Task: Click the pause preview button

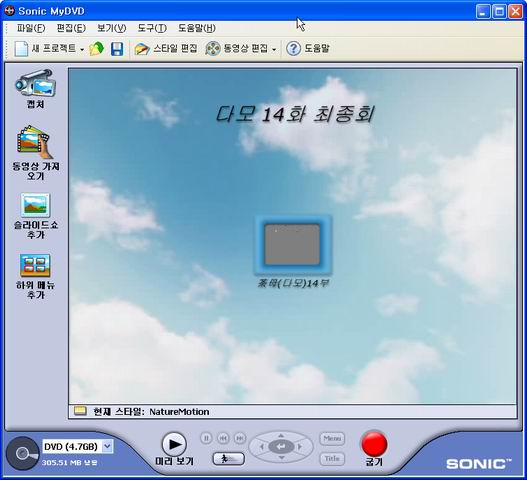Action: coord(206,438)
